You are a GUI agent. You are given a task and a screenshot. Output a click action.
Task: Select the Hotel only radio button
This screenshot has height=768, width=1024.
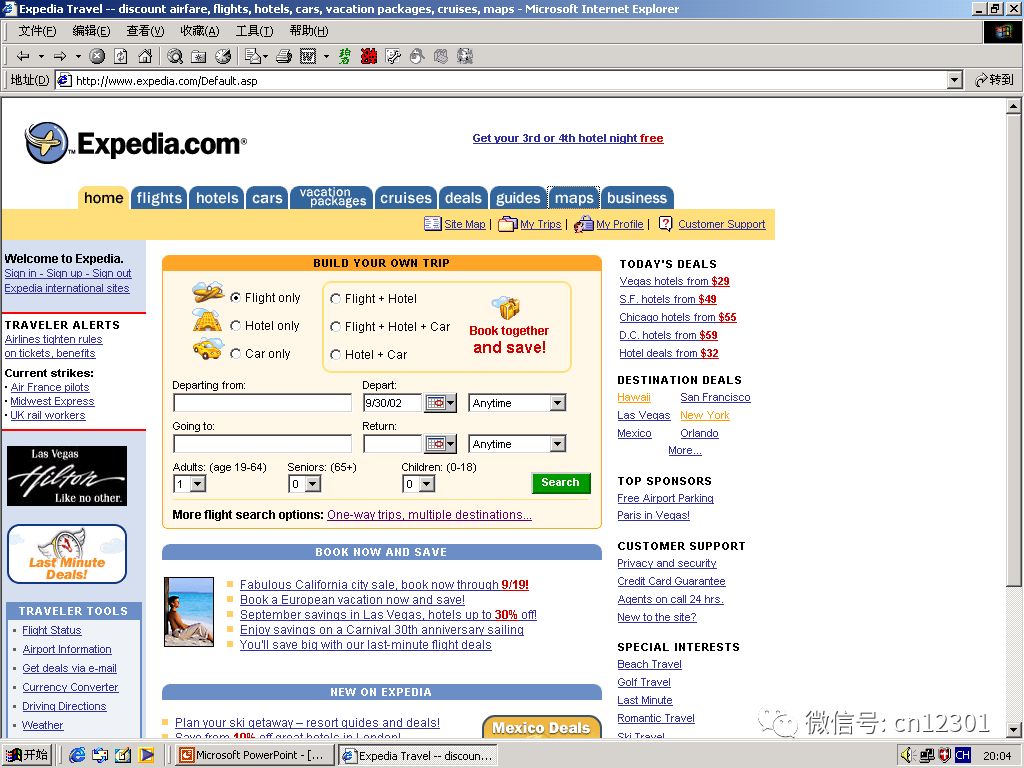[236, 325]
